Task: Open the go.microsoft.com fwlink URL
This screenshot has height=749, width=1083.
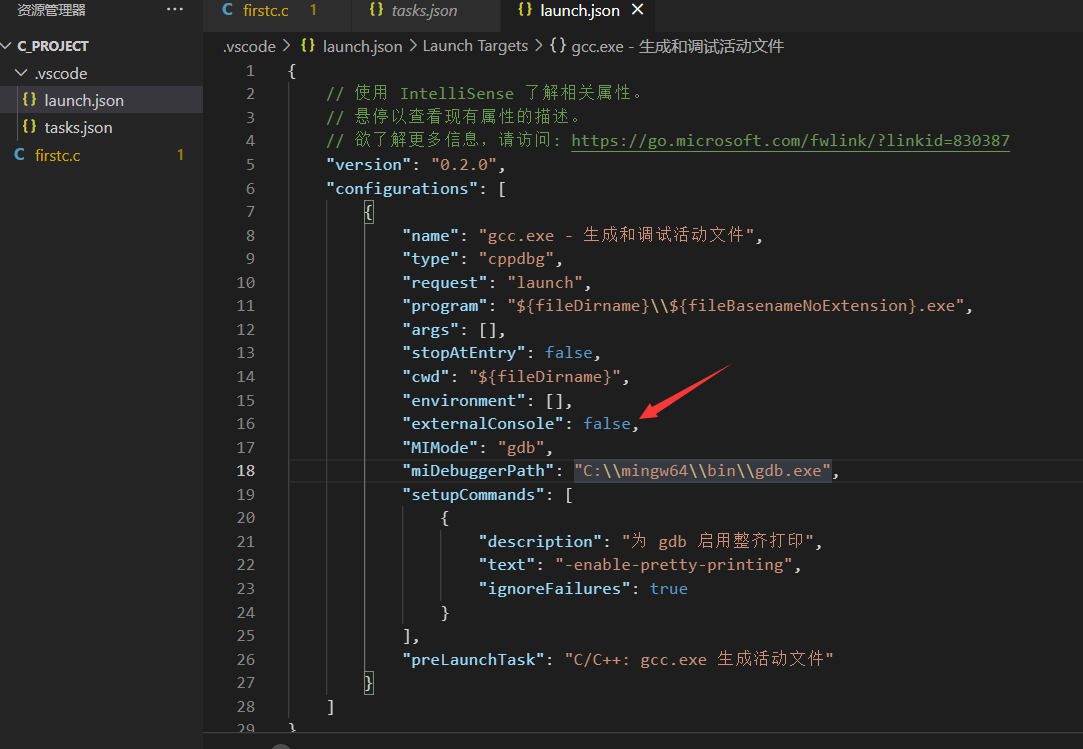Action: (x=790, y=140)
